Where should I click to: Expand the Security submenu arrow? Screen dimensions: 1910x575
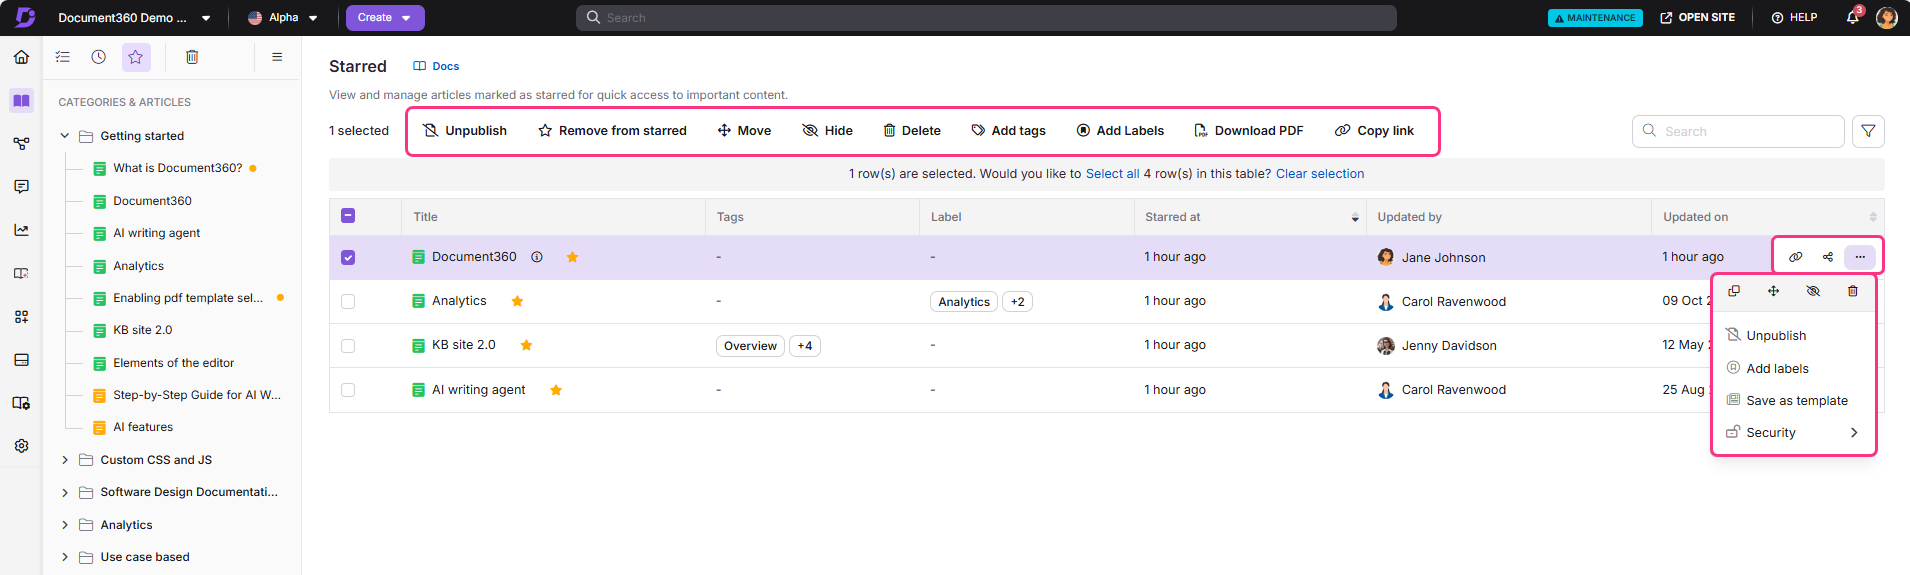pos(1854,433)
